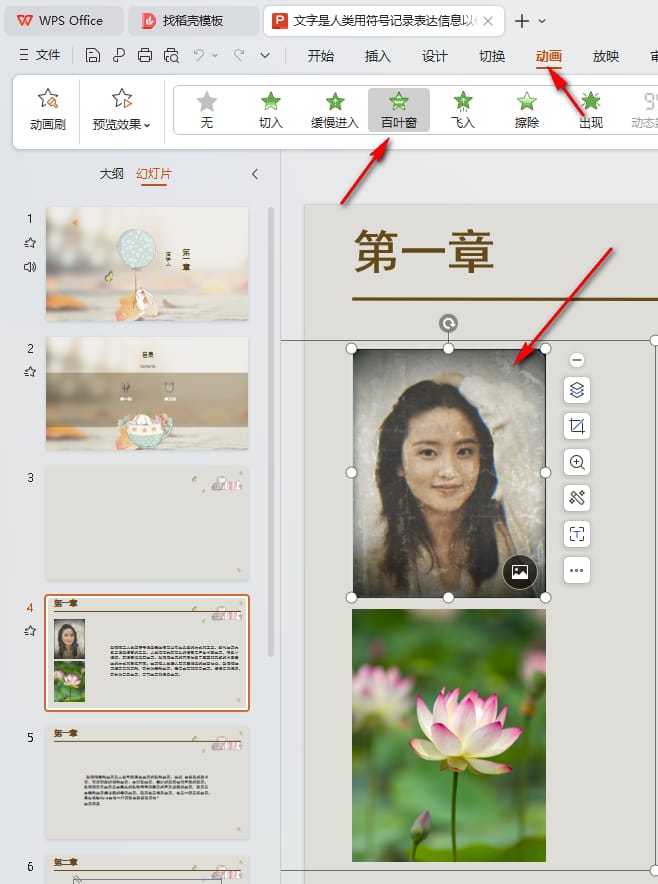Click the 动画刷 animation painter tool
Image resolution: width=658 pixels, height=884 pixels.
click(x=48, y=109)
